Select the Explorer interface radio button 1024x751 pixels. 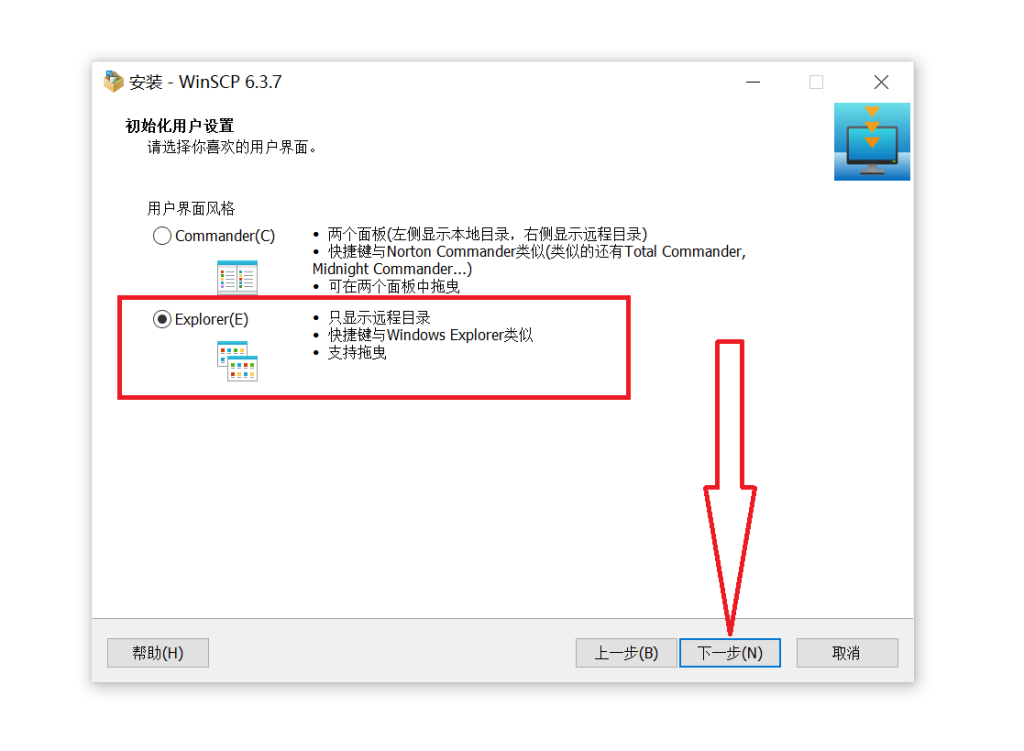[162, 319]
